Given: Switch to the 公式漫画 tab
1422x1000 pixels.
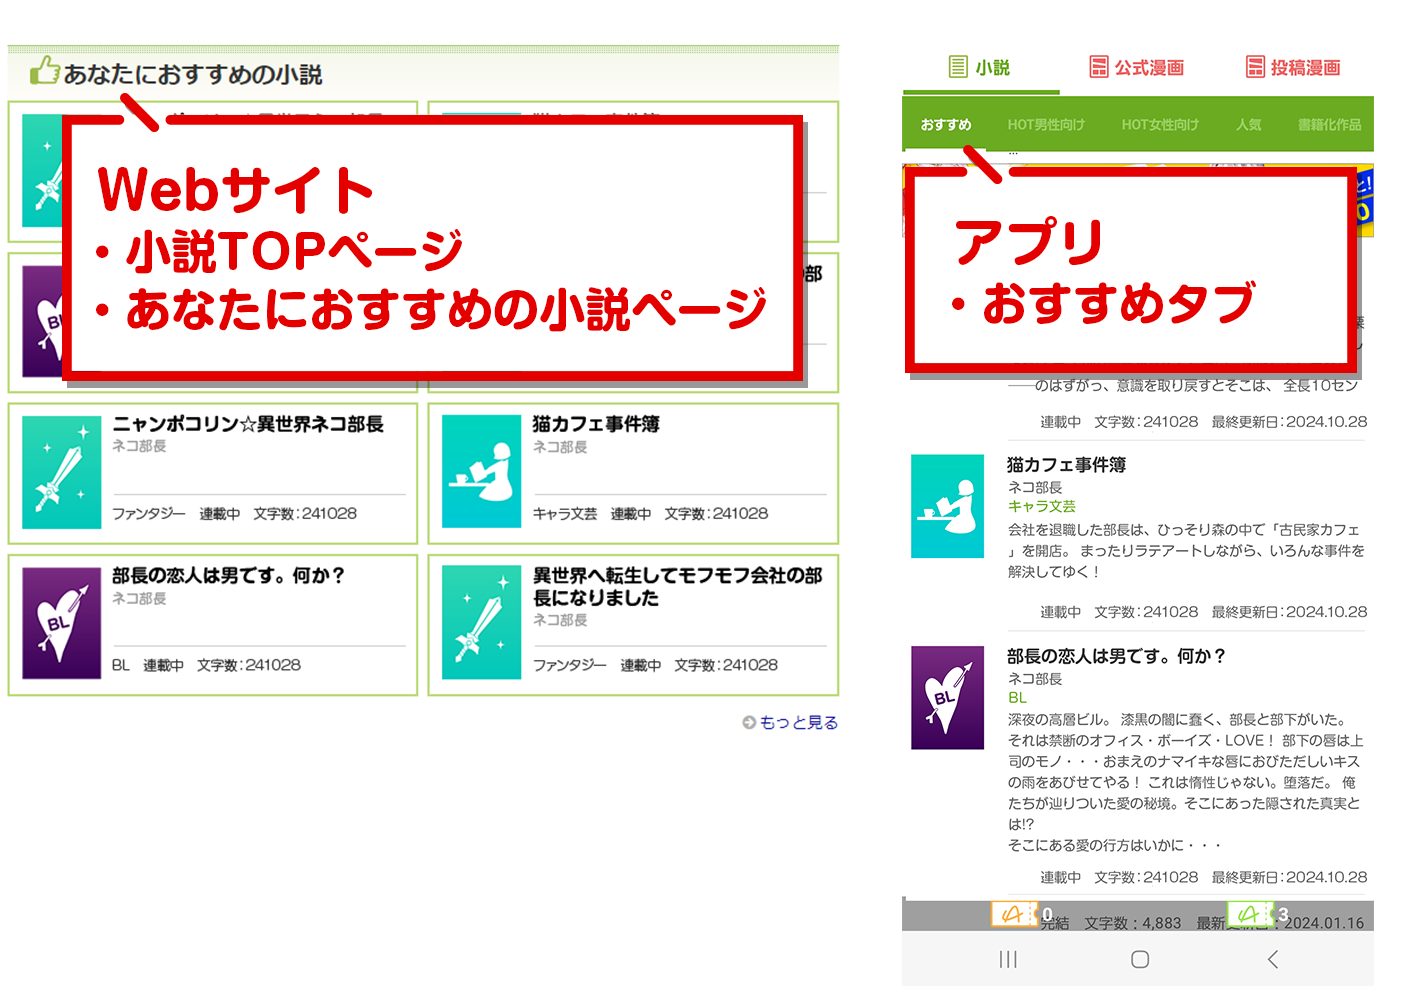Looking at the screenshot, I should 1137,67.
